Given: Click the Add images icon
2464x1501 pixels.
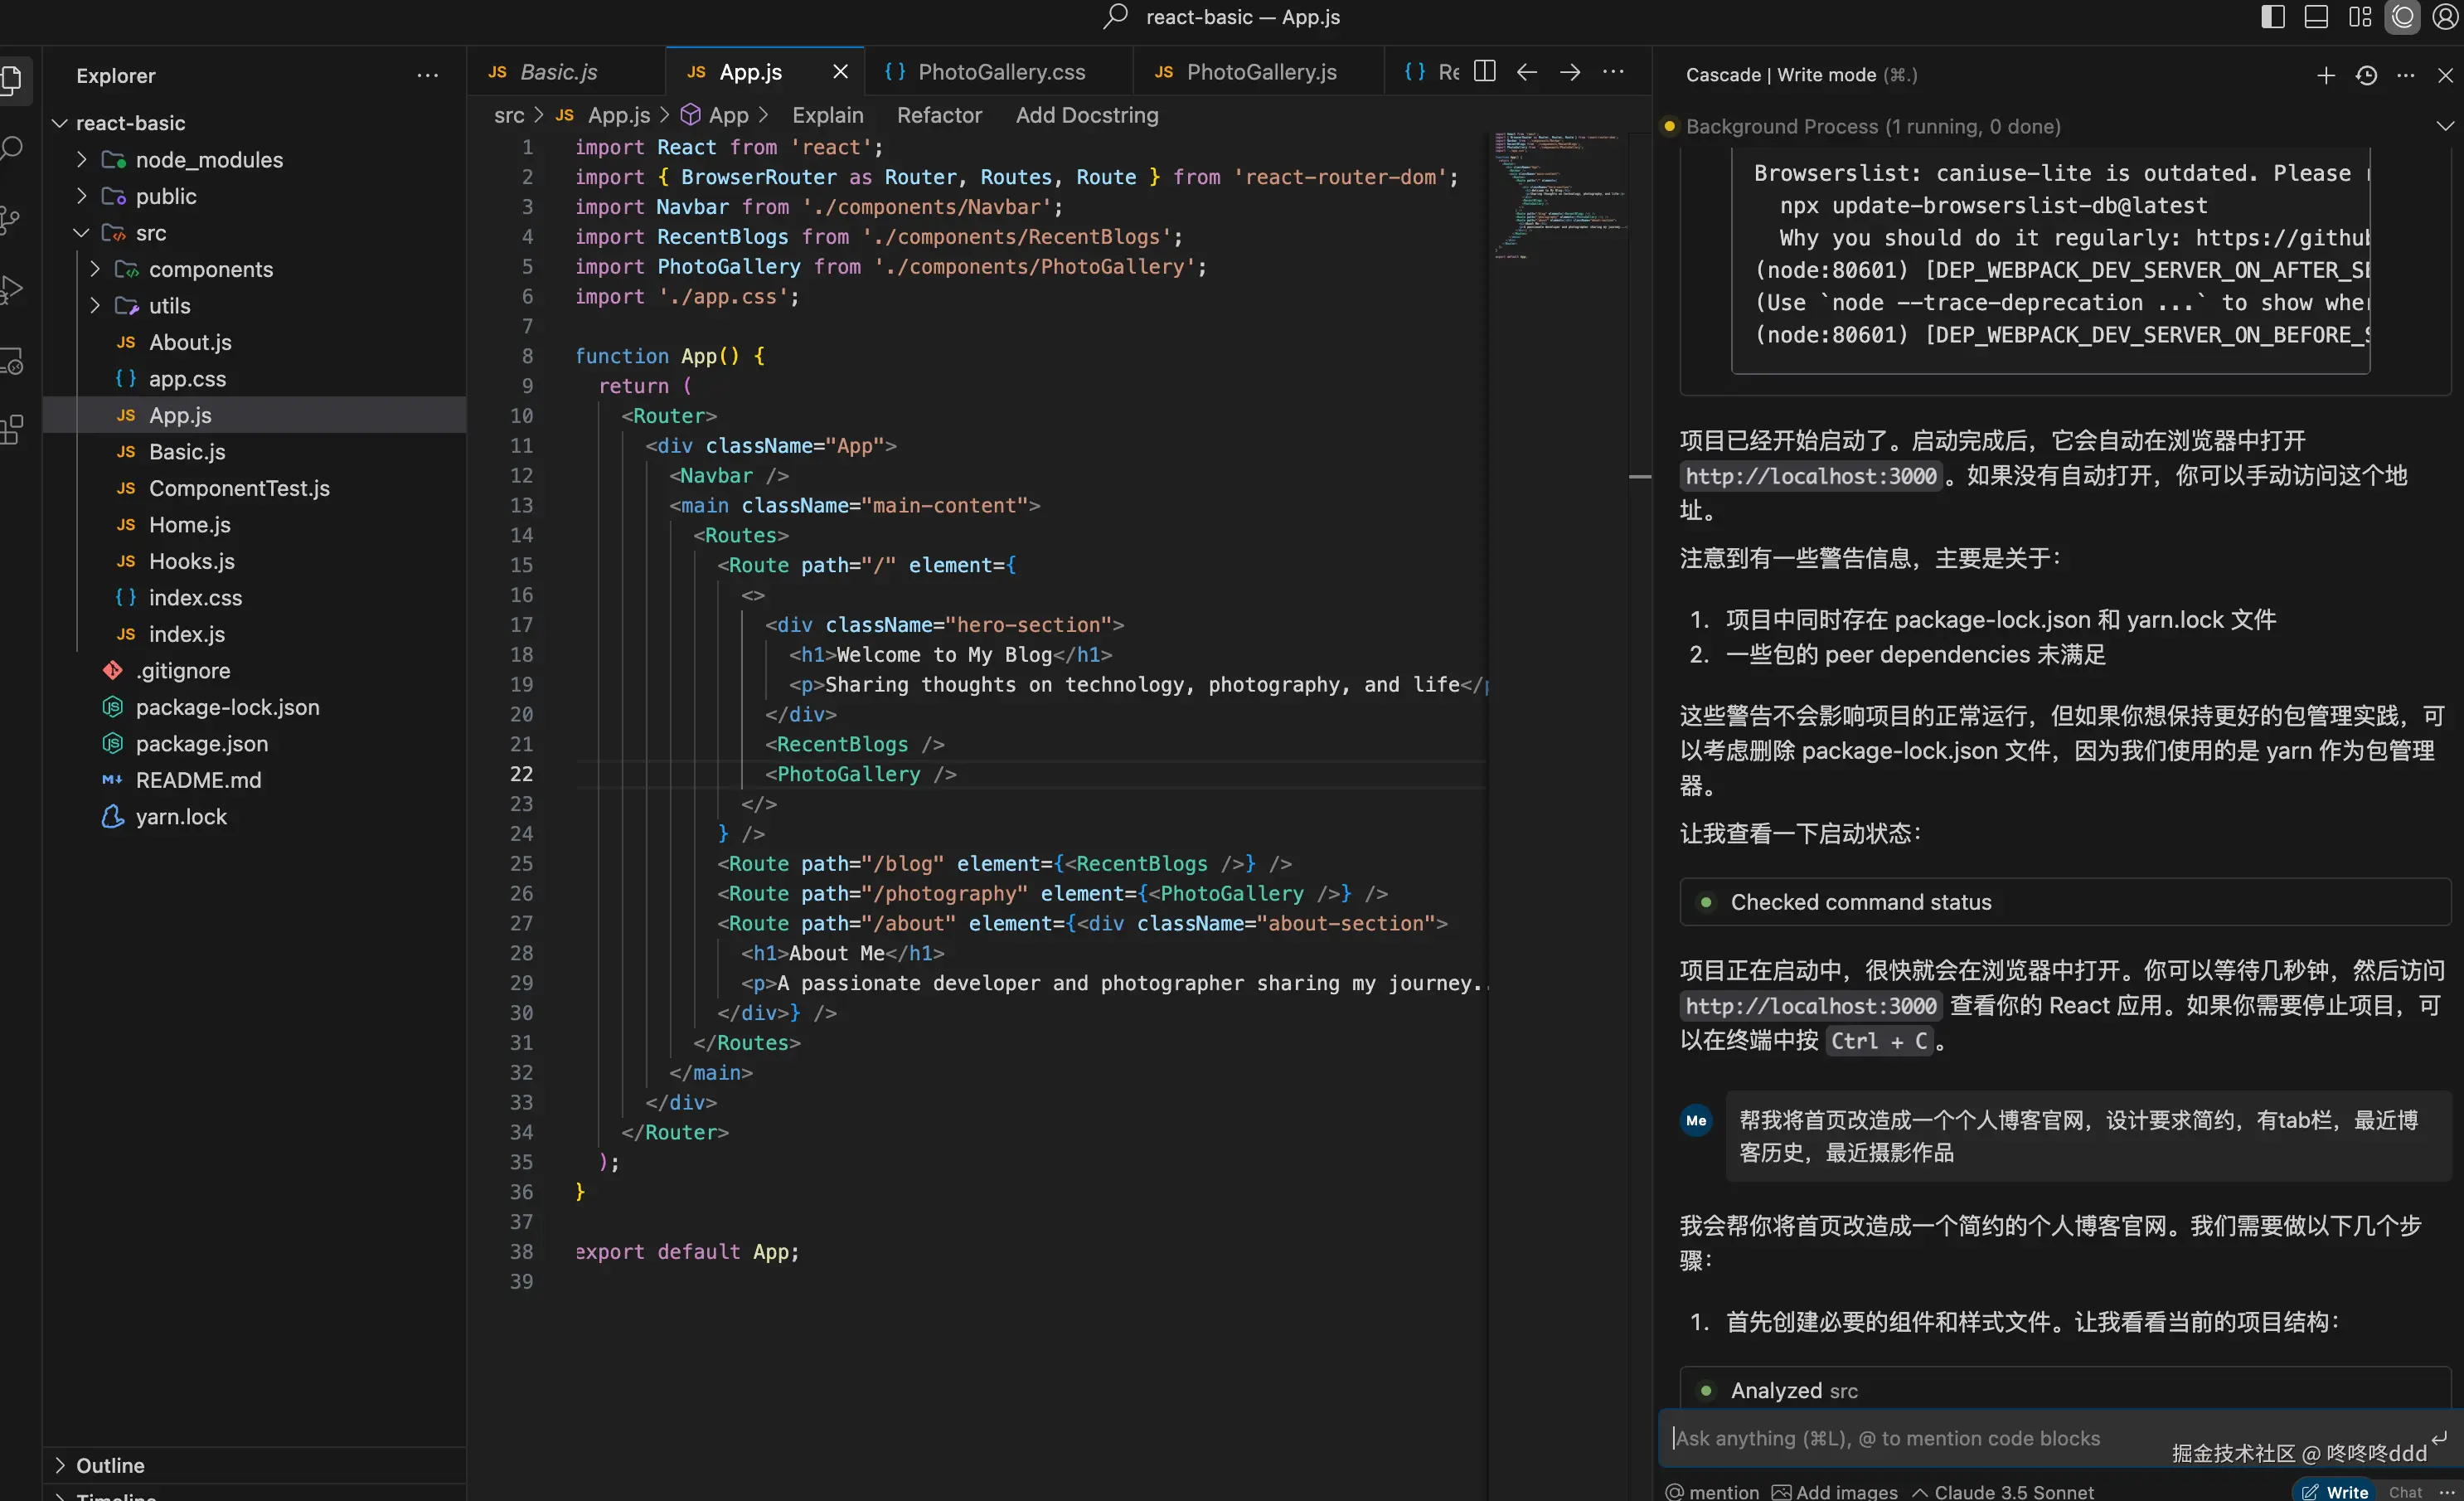Looking at the screenshot, I should pos(1835,1491).
